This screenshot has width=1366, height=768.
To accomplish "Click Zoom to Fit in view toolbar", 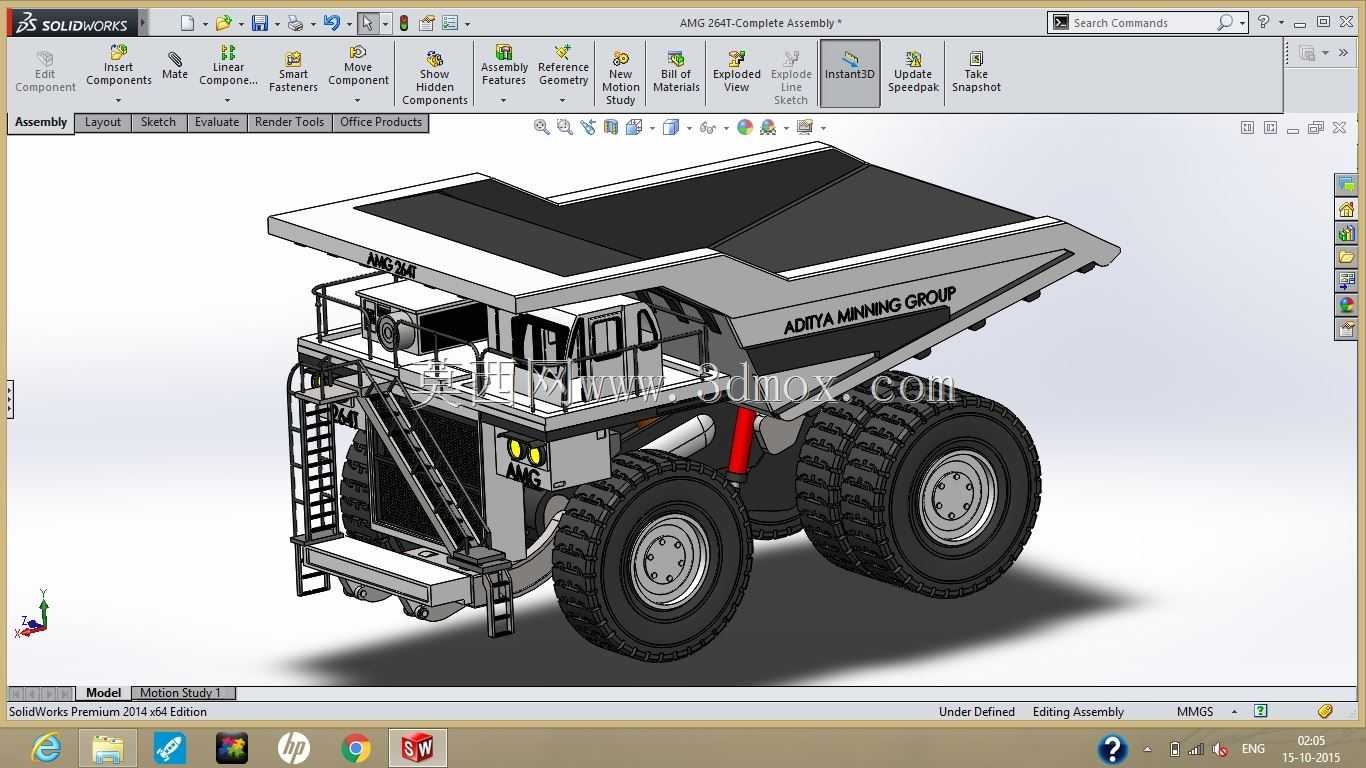I will (x=541, y=127).
